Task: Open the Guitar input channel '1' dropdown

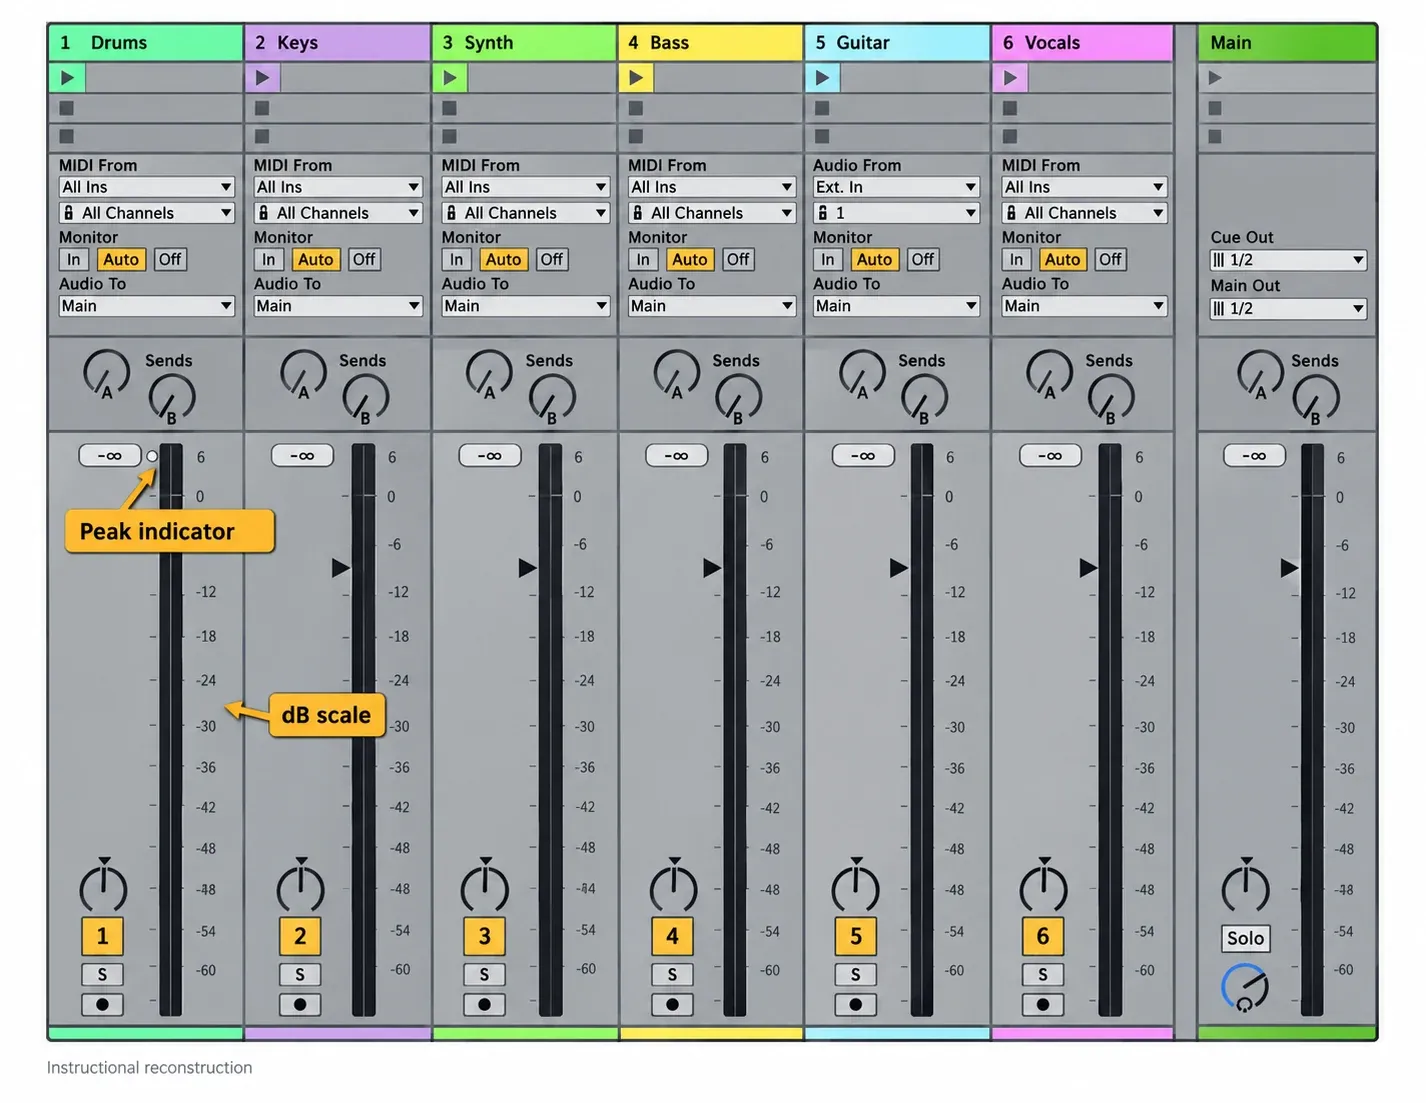Action: (x=896, y=213)
